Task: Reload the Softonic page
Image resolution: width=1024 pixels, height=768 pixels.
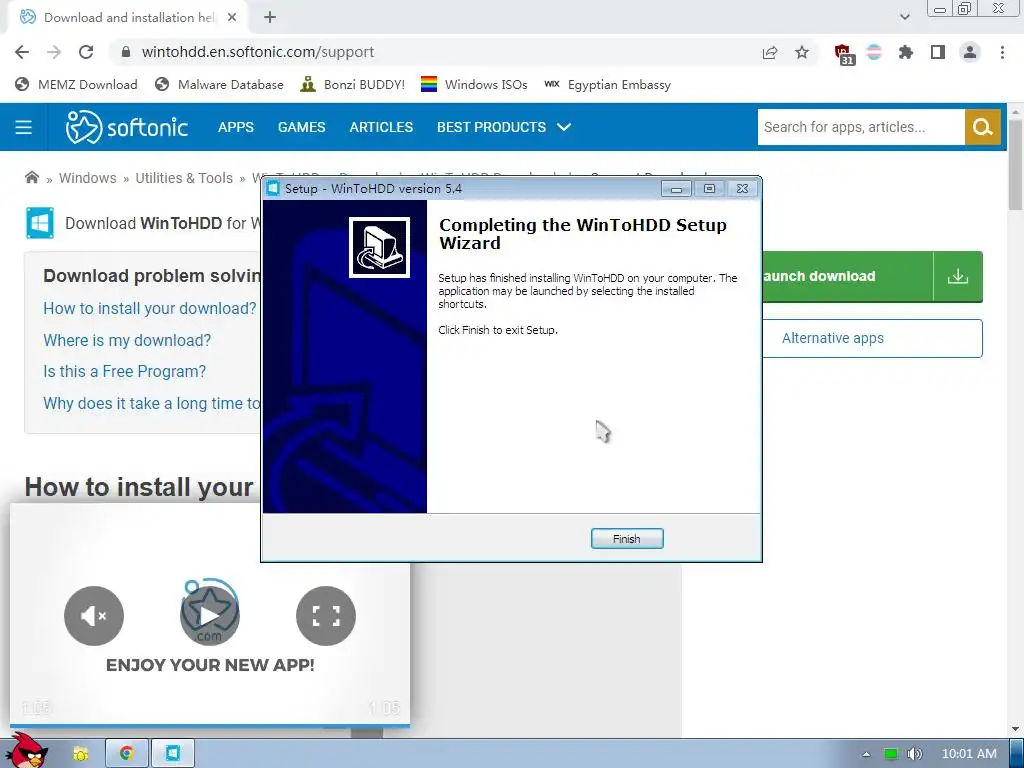Action: [86, 52]
